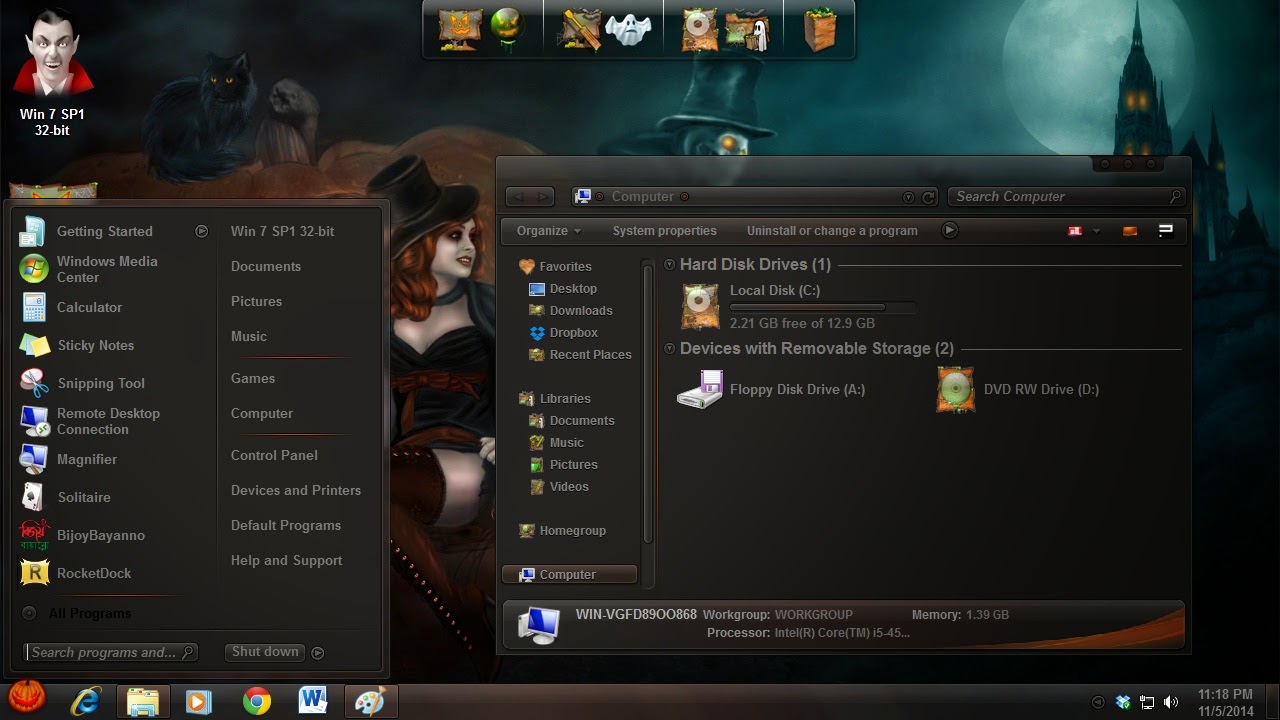Open Windows Media Player from taskbar
The image size is (1280, 720).
click(x=199, y=701)
